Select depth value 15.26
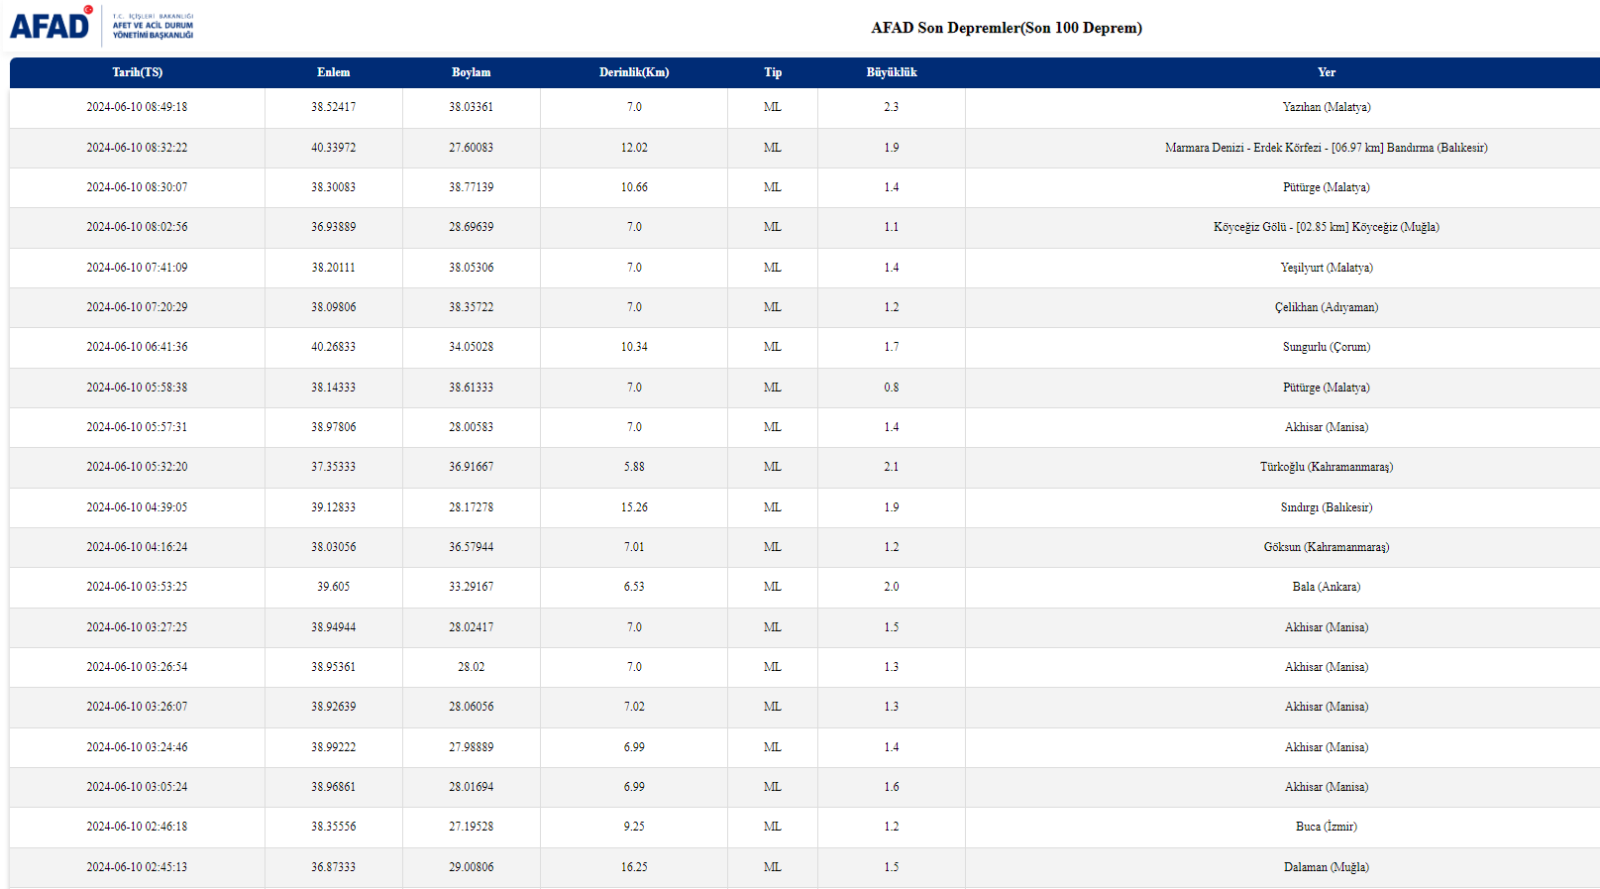 pos(634,507)
